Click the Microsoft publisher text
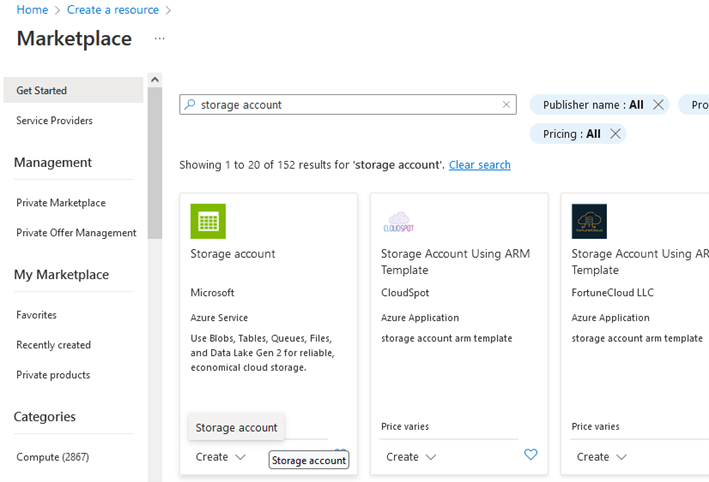 [x=212, y=293]
